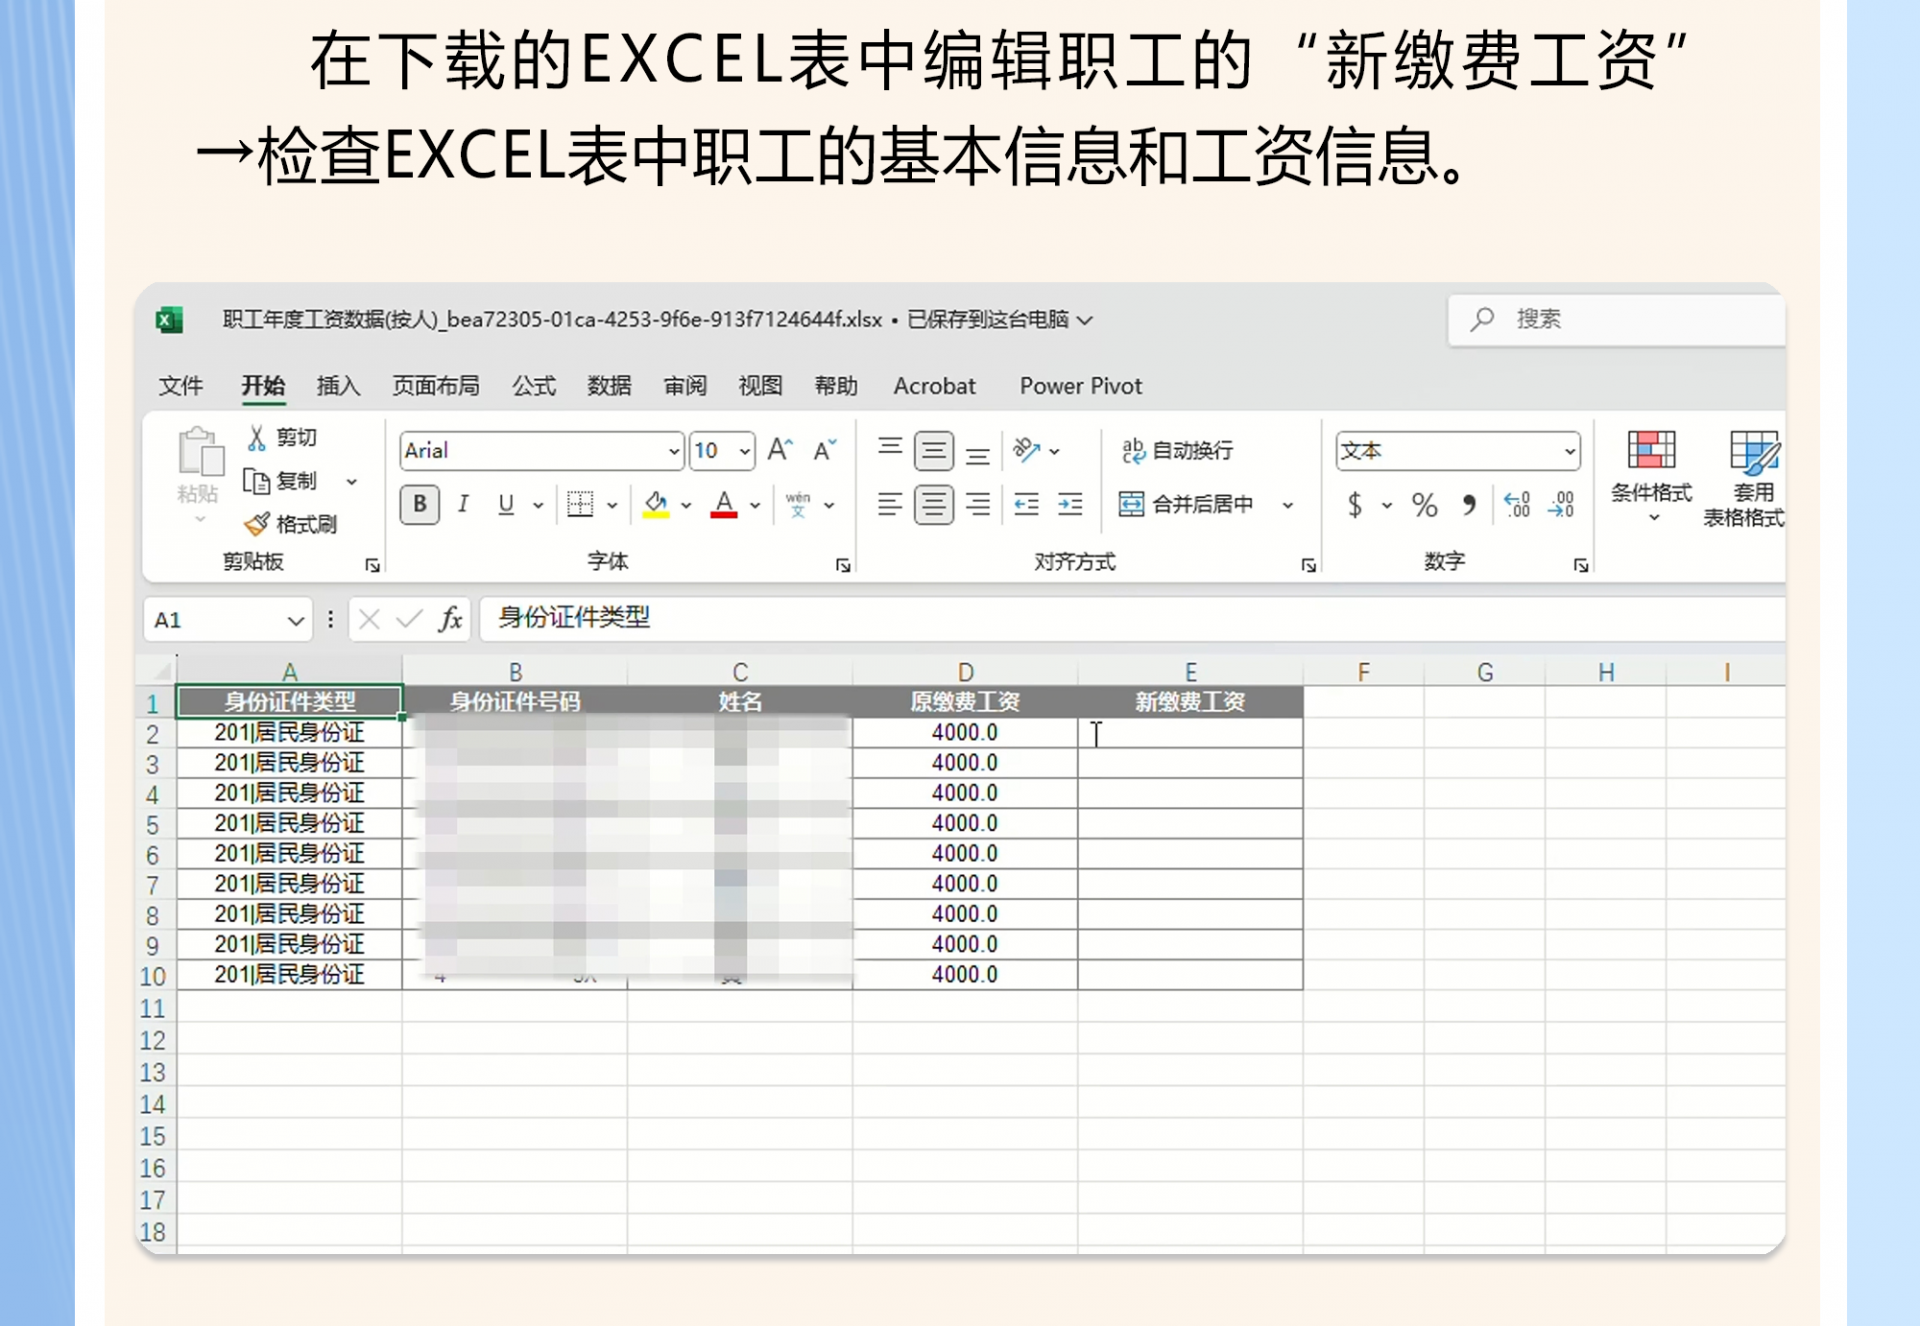Open the 公式 (Formulas) ribbon tab
Screen dimensions: 1920x1326
click(533, 386)
